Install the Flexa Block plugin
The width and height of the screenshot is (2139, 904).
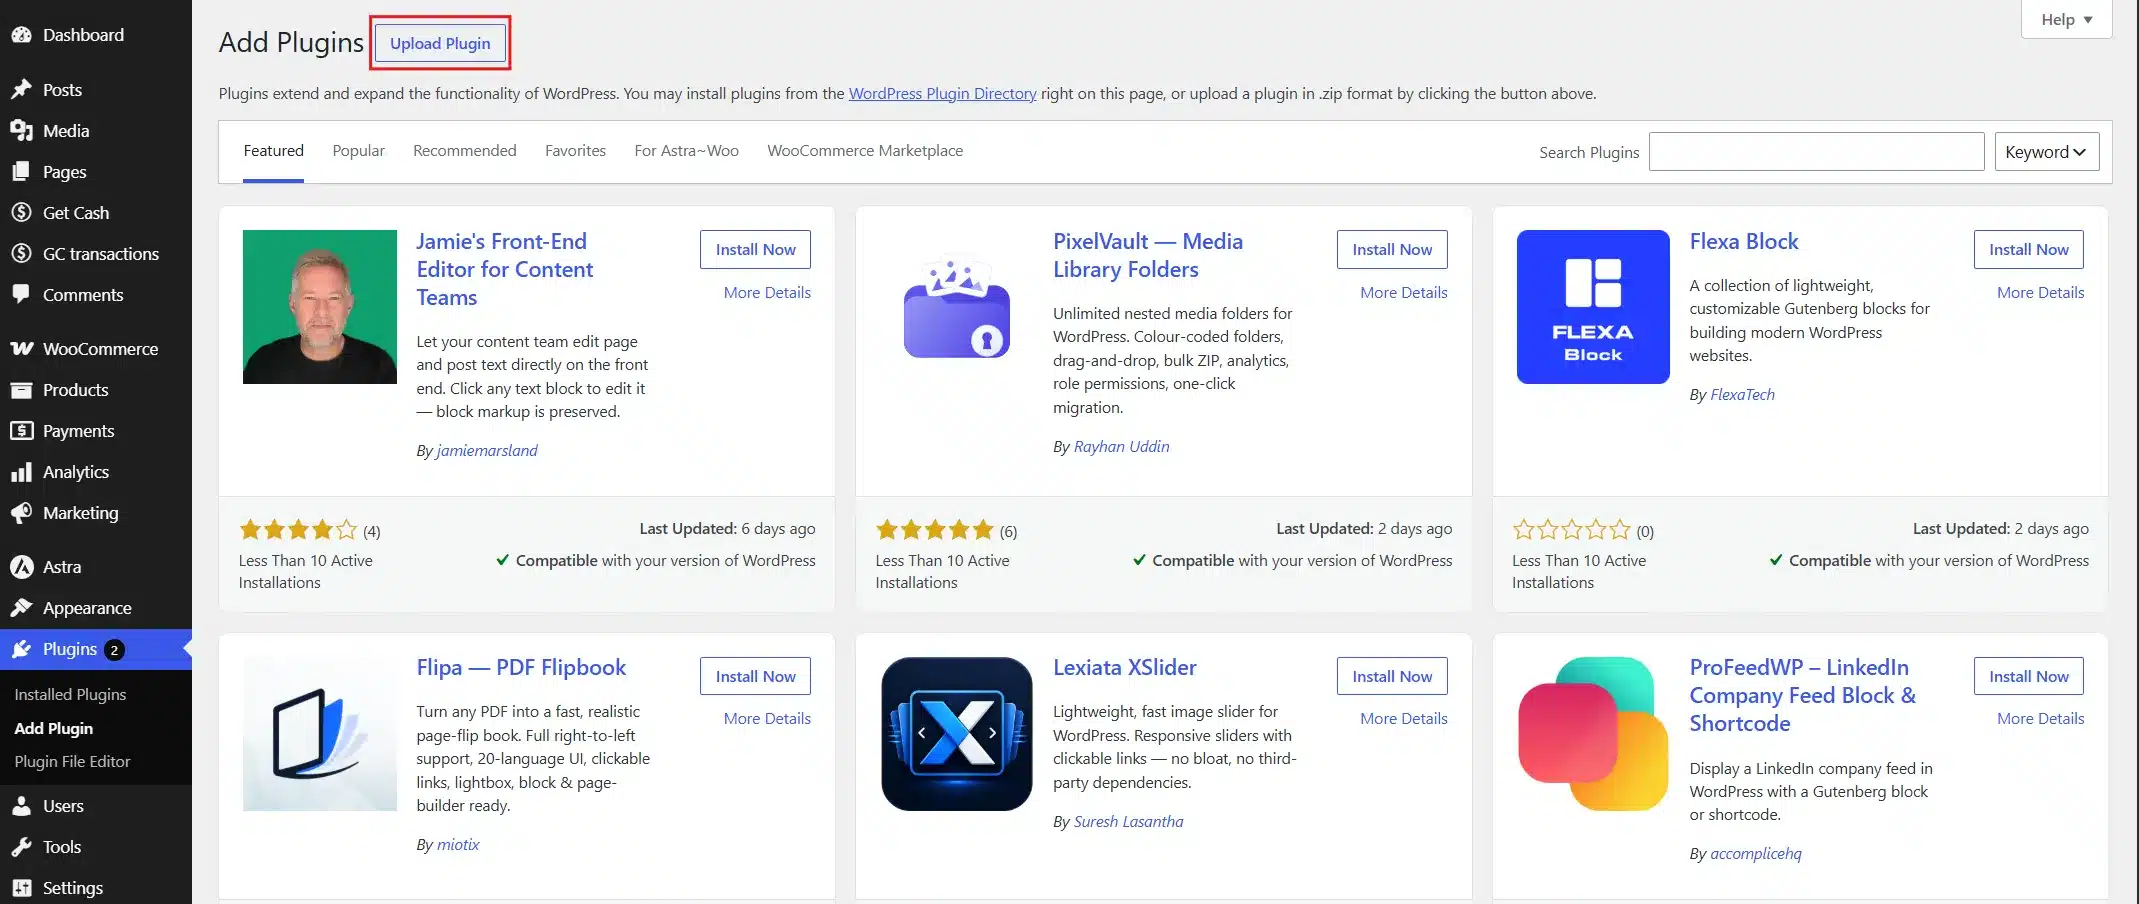(x=2029, y=250)
